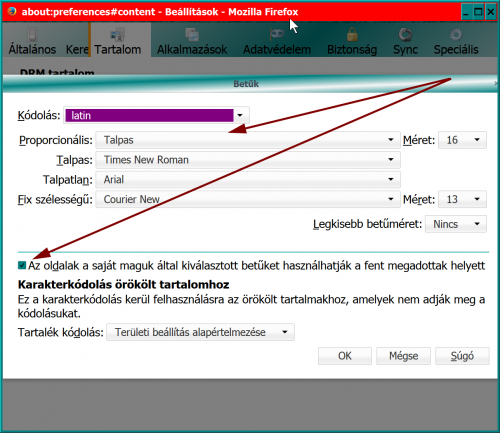Maximize the Firefox window
The height and width of the screenshot is (433, 500).
pos(478,12)
